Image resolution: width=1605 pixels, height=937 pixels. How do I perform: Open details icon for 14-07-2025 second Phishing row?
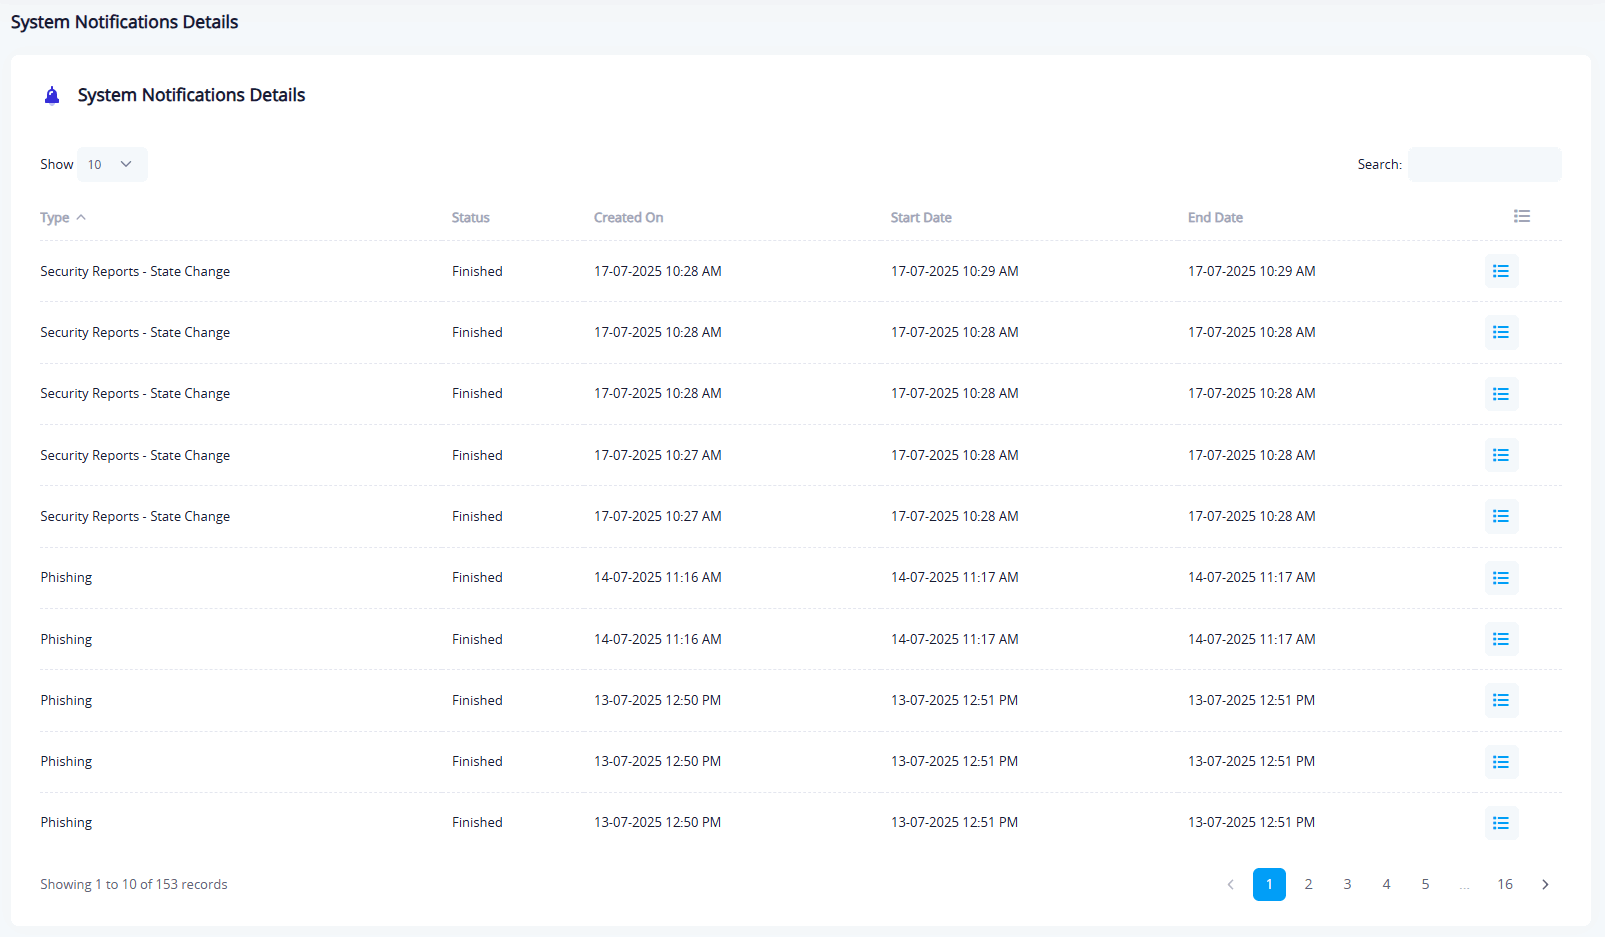coord(1501,639)
